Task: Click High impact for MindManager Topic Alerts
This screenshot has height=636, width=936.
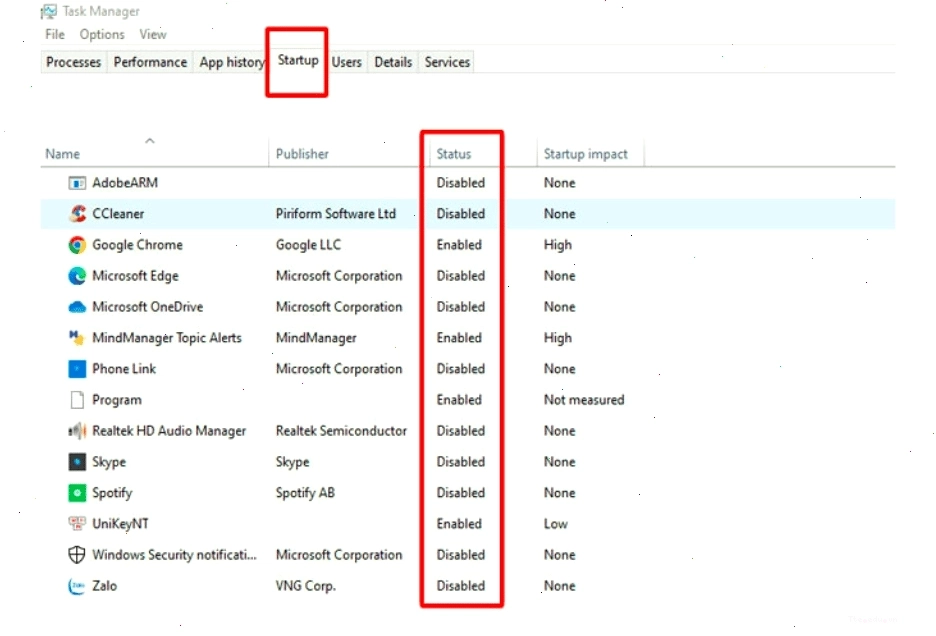Action: tap(558, 338)
